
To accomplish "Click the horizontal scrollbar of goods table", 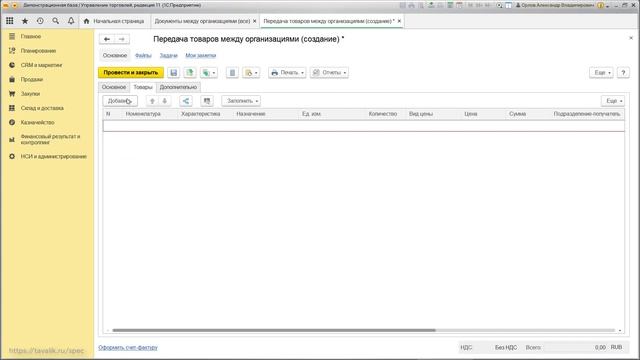I will click(x=274, y=330).
